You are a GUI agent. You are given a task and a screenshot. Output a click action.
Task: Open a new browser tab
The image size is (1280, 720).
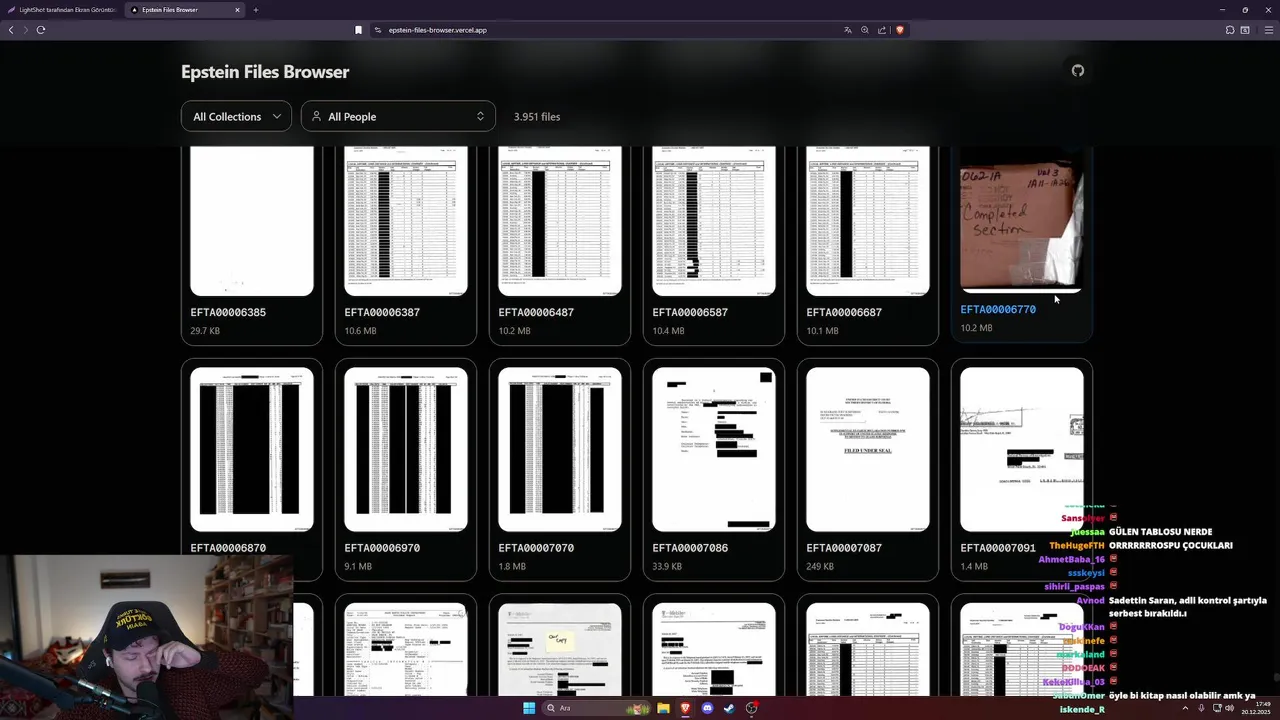click(x=255, y=10)
